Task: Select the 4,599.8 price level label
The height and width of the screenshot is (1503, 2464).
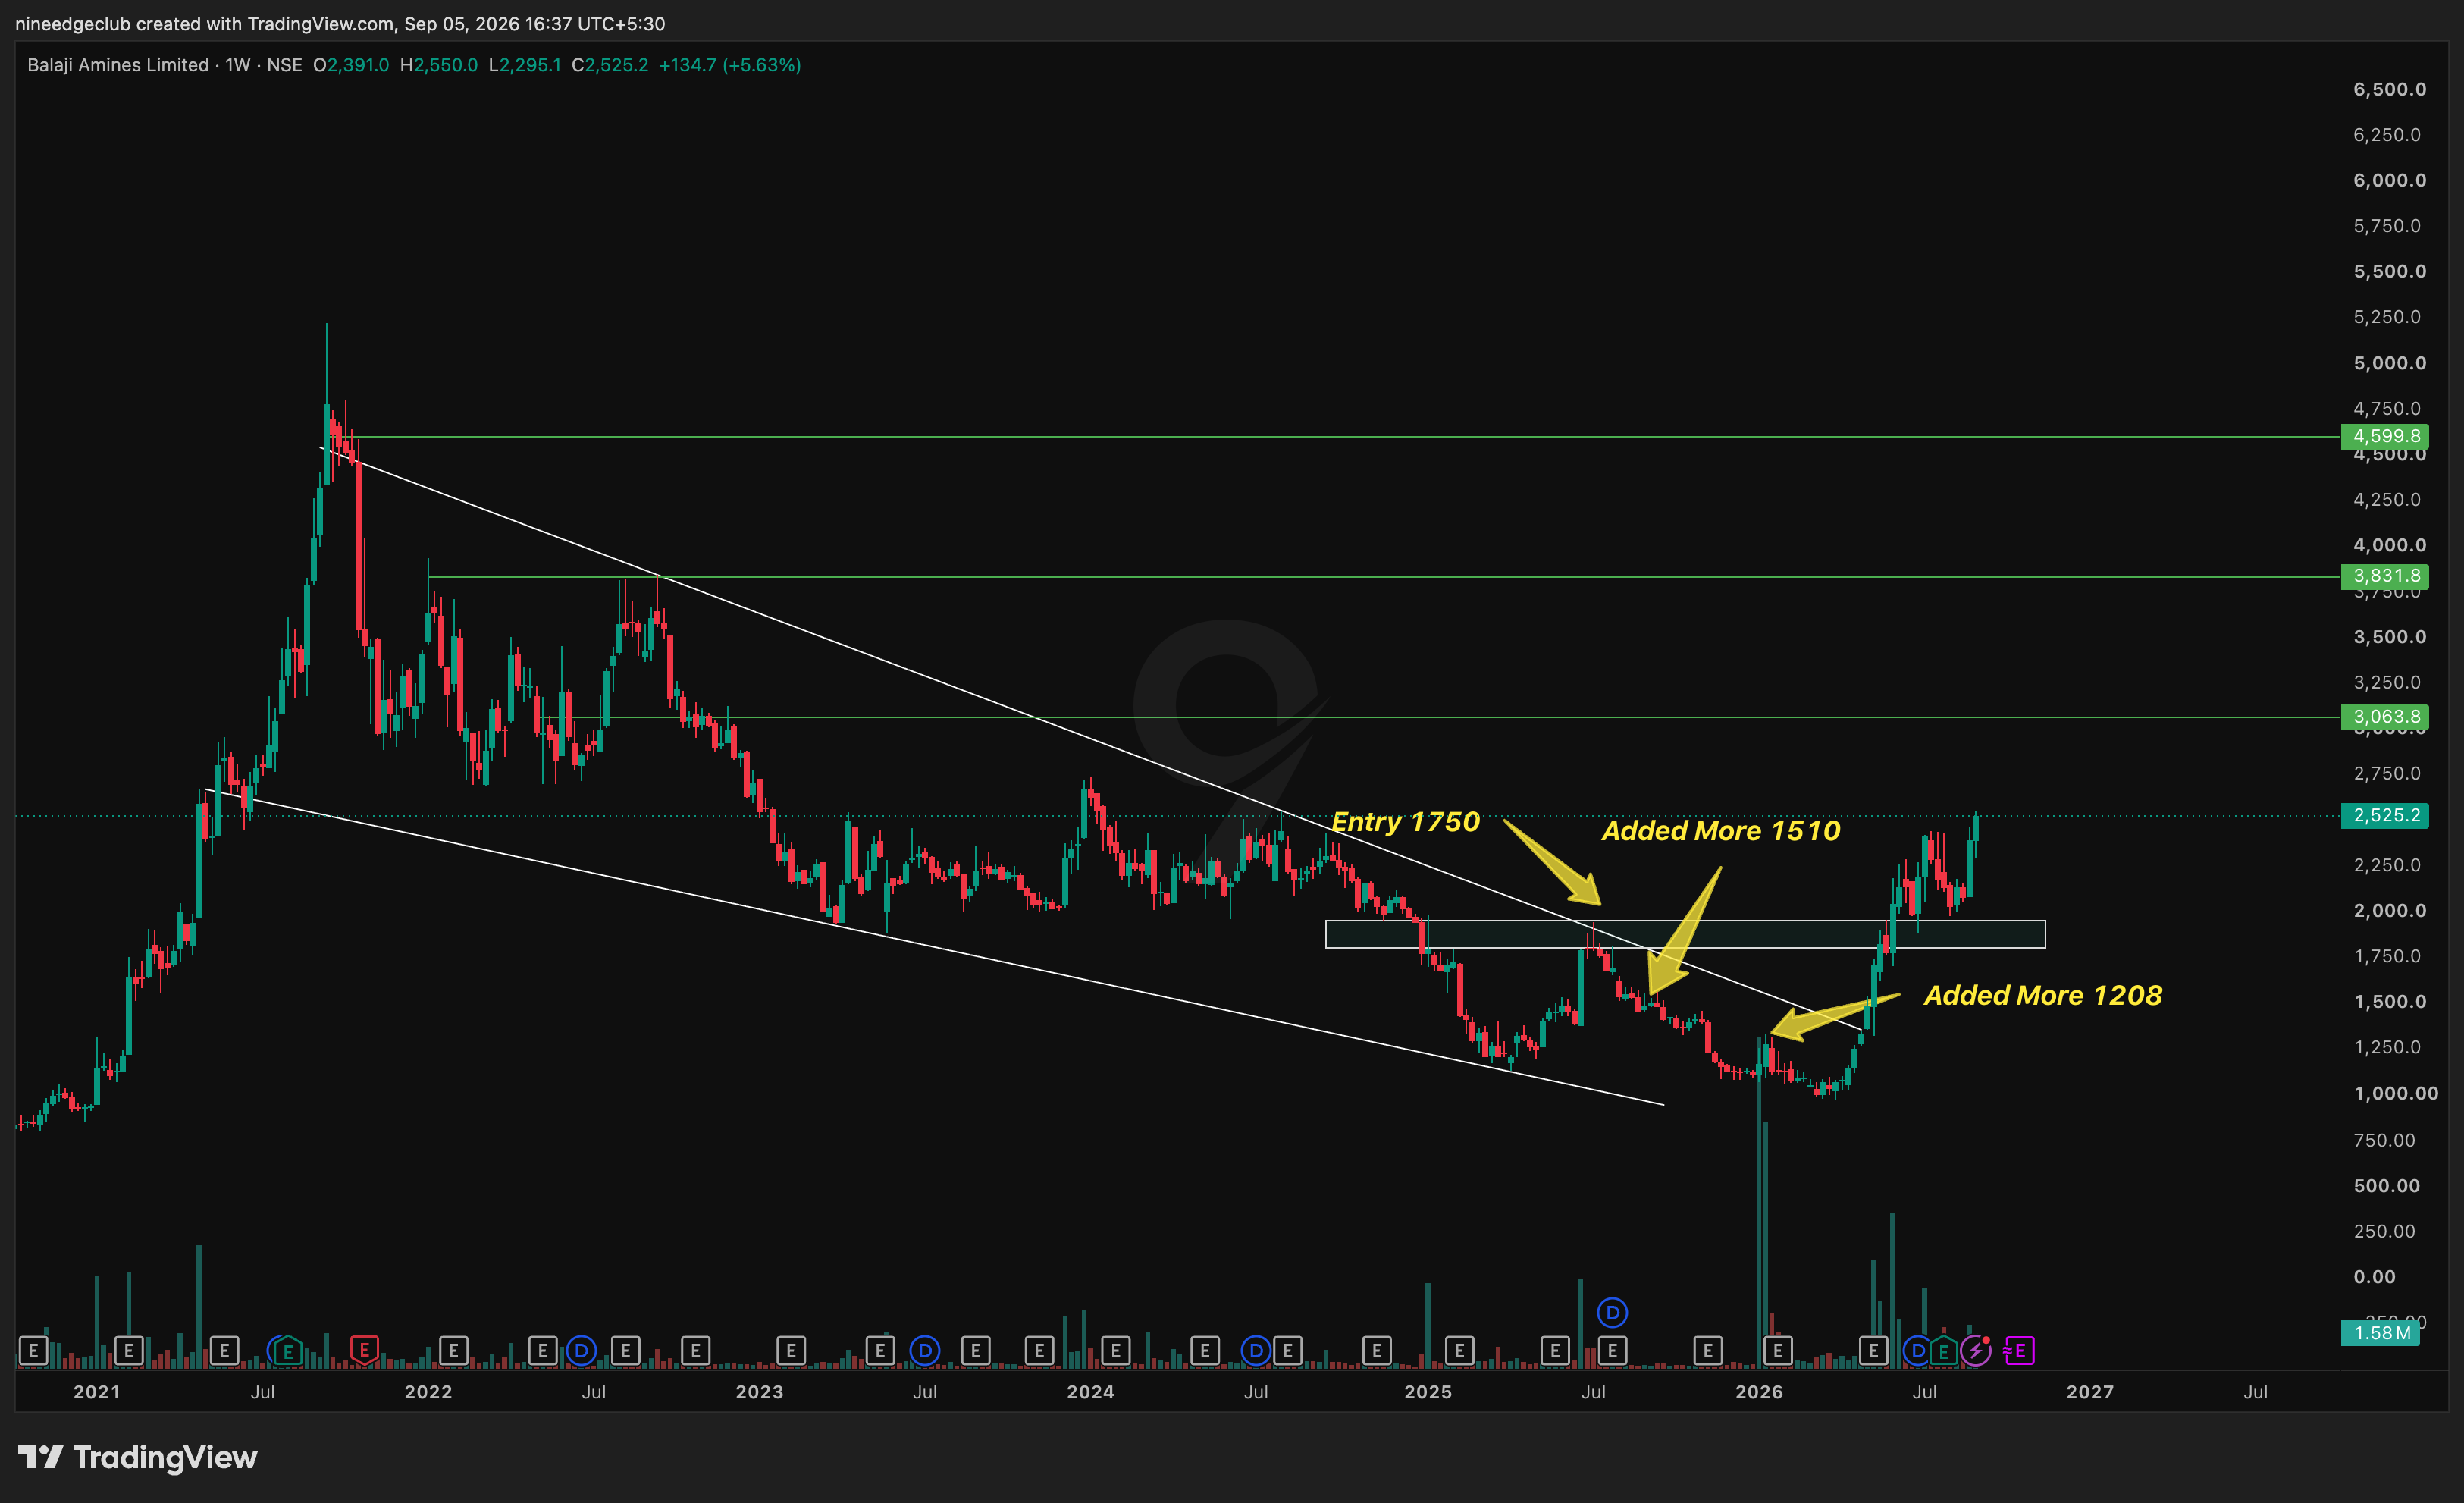Action: point(2385,436)
